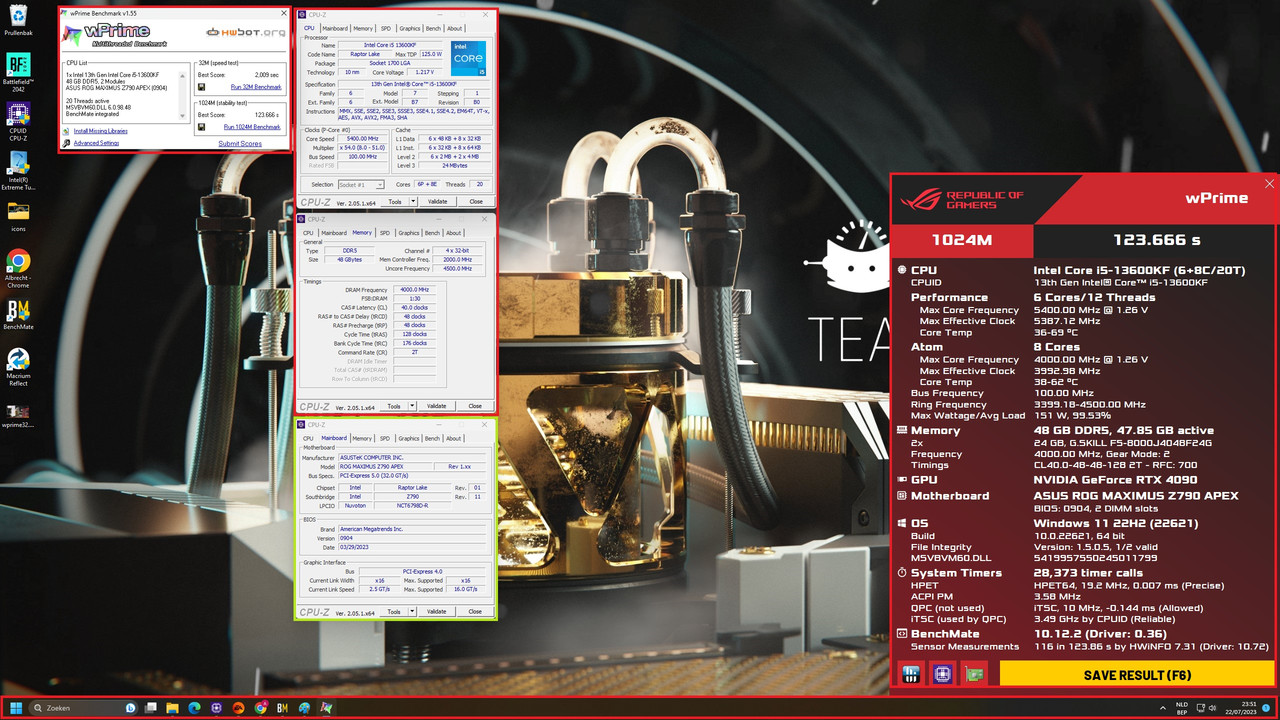Switch to SPD tab in the CPU-Z processor window
Viewport: 1280px width, 720px height.
(386, 29)
